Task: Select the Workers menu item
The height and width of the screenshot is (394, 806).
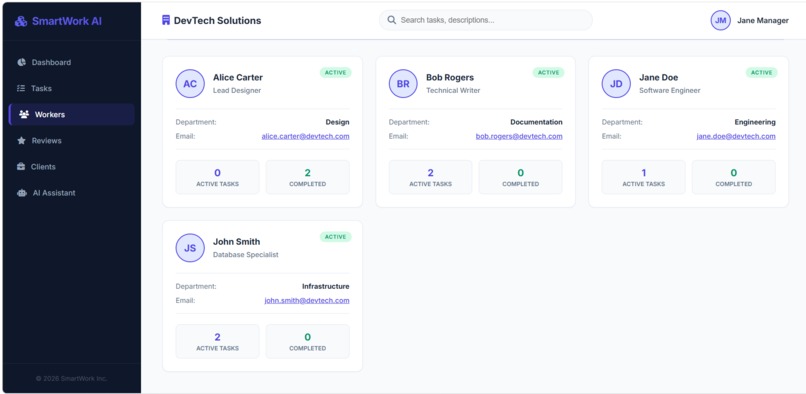Action: point(72,114)
